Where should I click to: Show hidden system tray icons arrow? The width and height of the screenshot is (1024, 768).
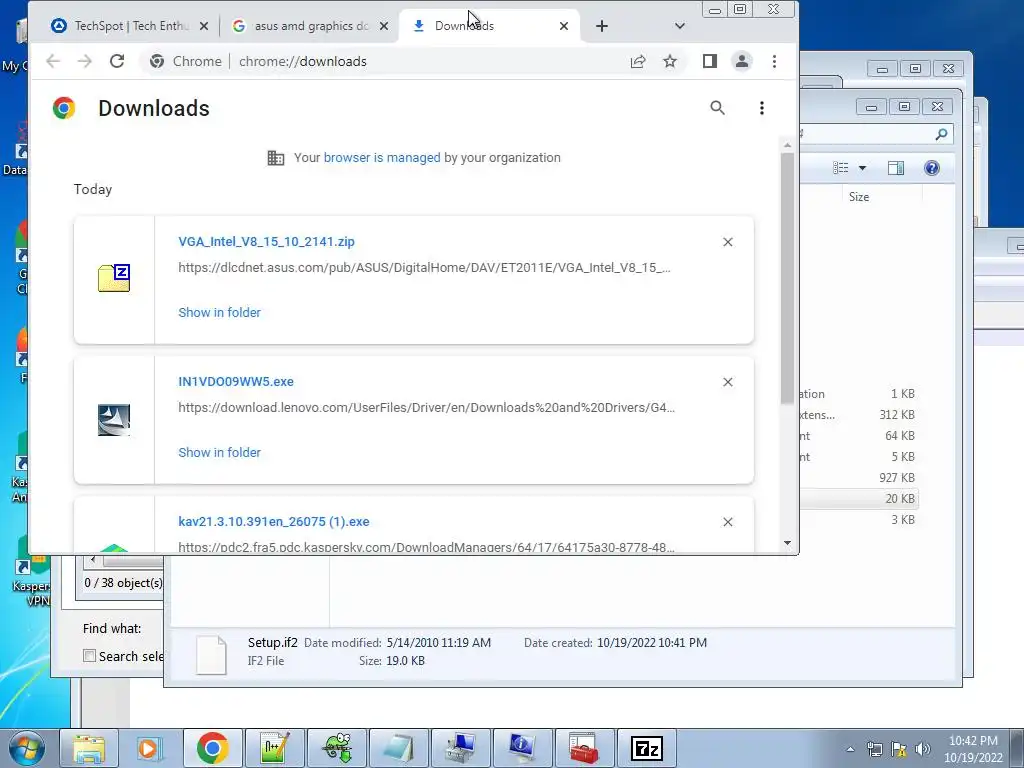pyautogui.click(x=850, y=749)
